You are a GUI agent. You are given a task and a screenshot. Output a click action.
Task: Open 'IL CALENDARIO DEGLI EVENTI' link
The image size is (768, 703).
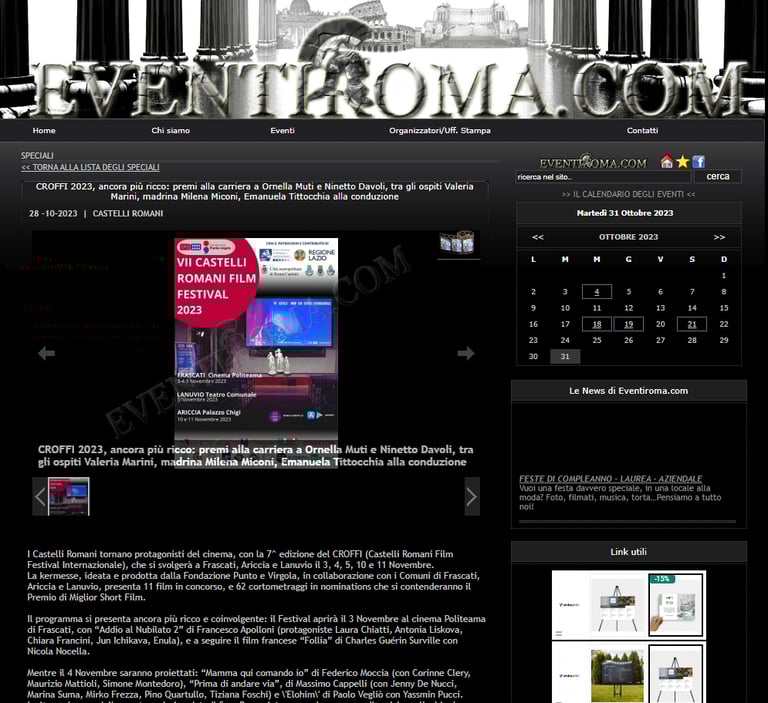click(628, 194)
